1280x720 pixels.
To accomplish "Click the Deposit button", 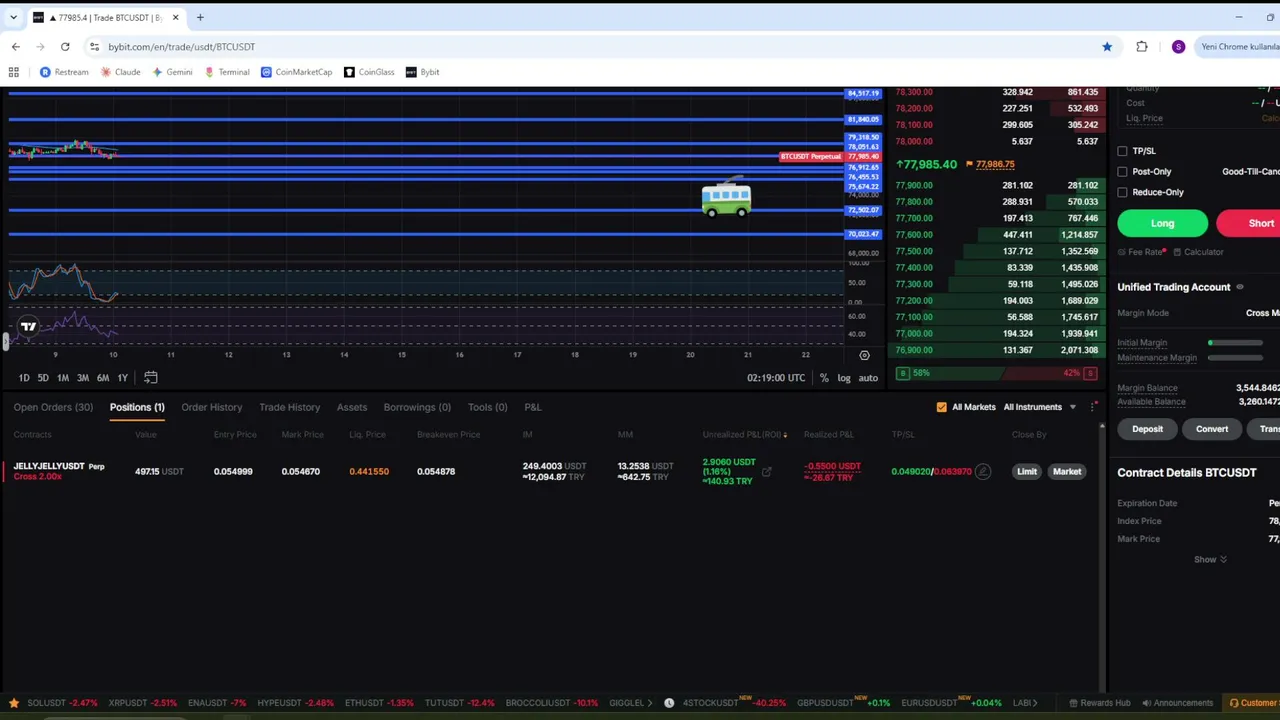I will click(x=1147, y=429).
